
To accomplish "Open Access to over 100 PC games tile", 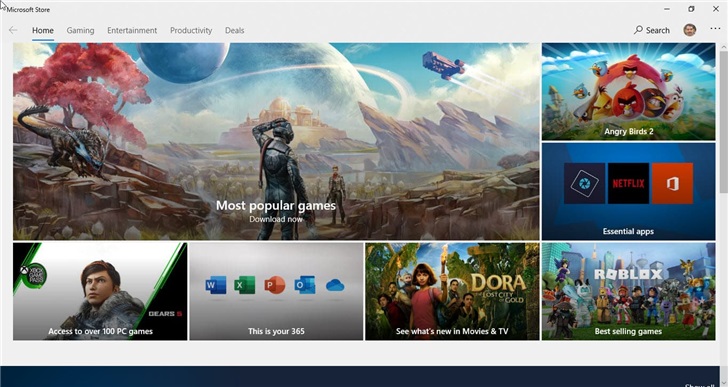I will click(x=100, y=291).
